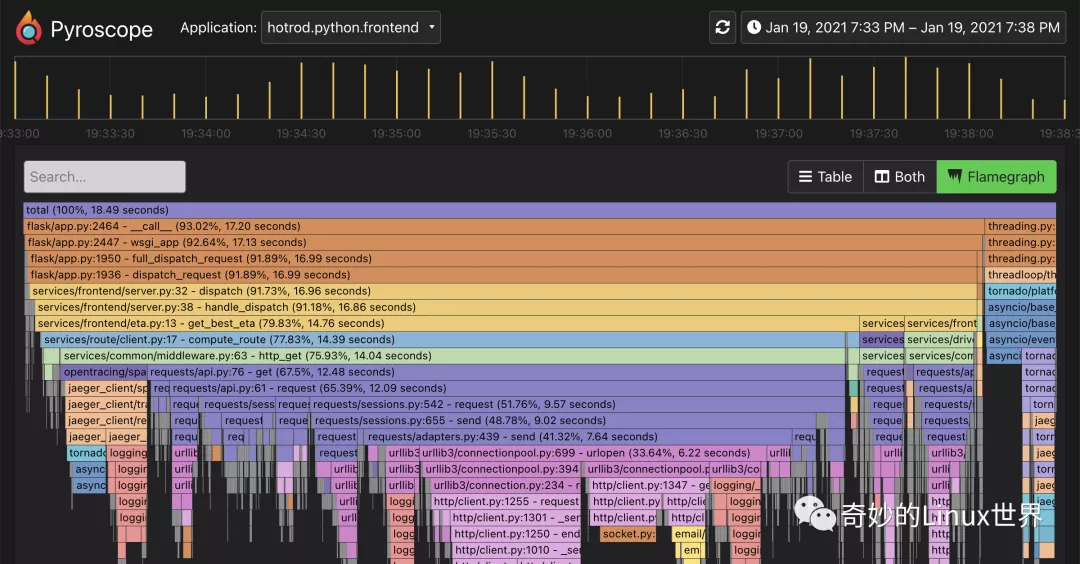Select requests/api.py:61 request frame
This screenshot has width=1080, height=564.
pyautogui.click(x=508, y=388)
